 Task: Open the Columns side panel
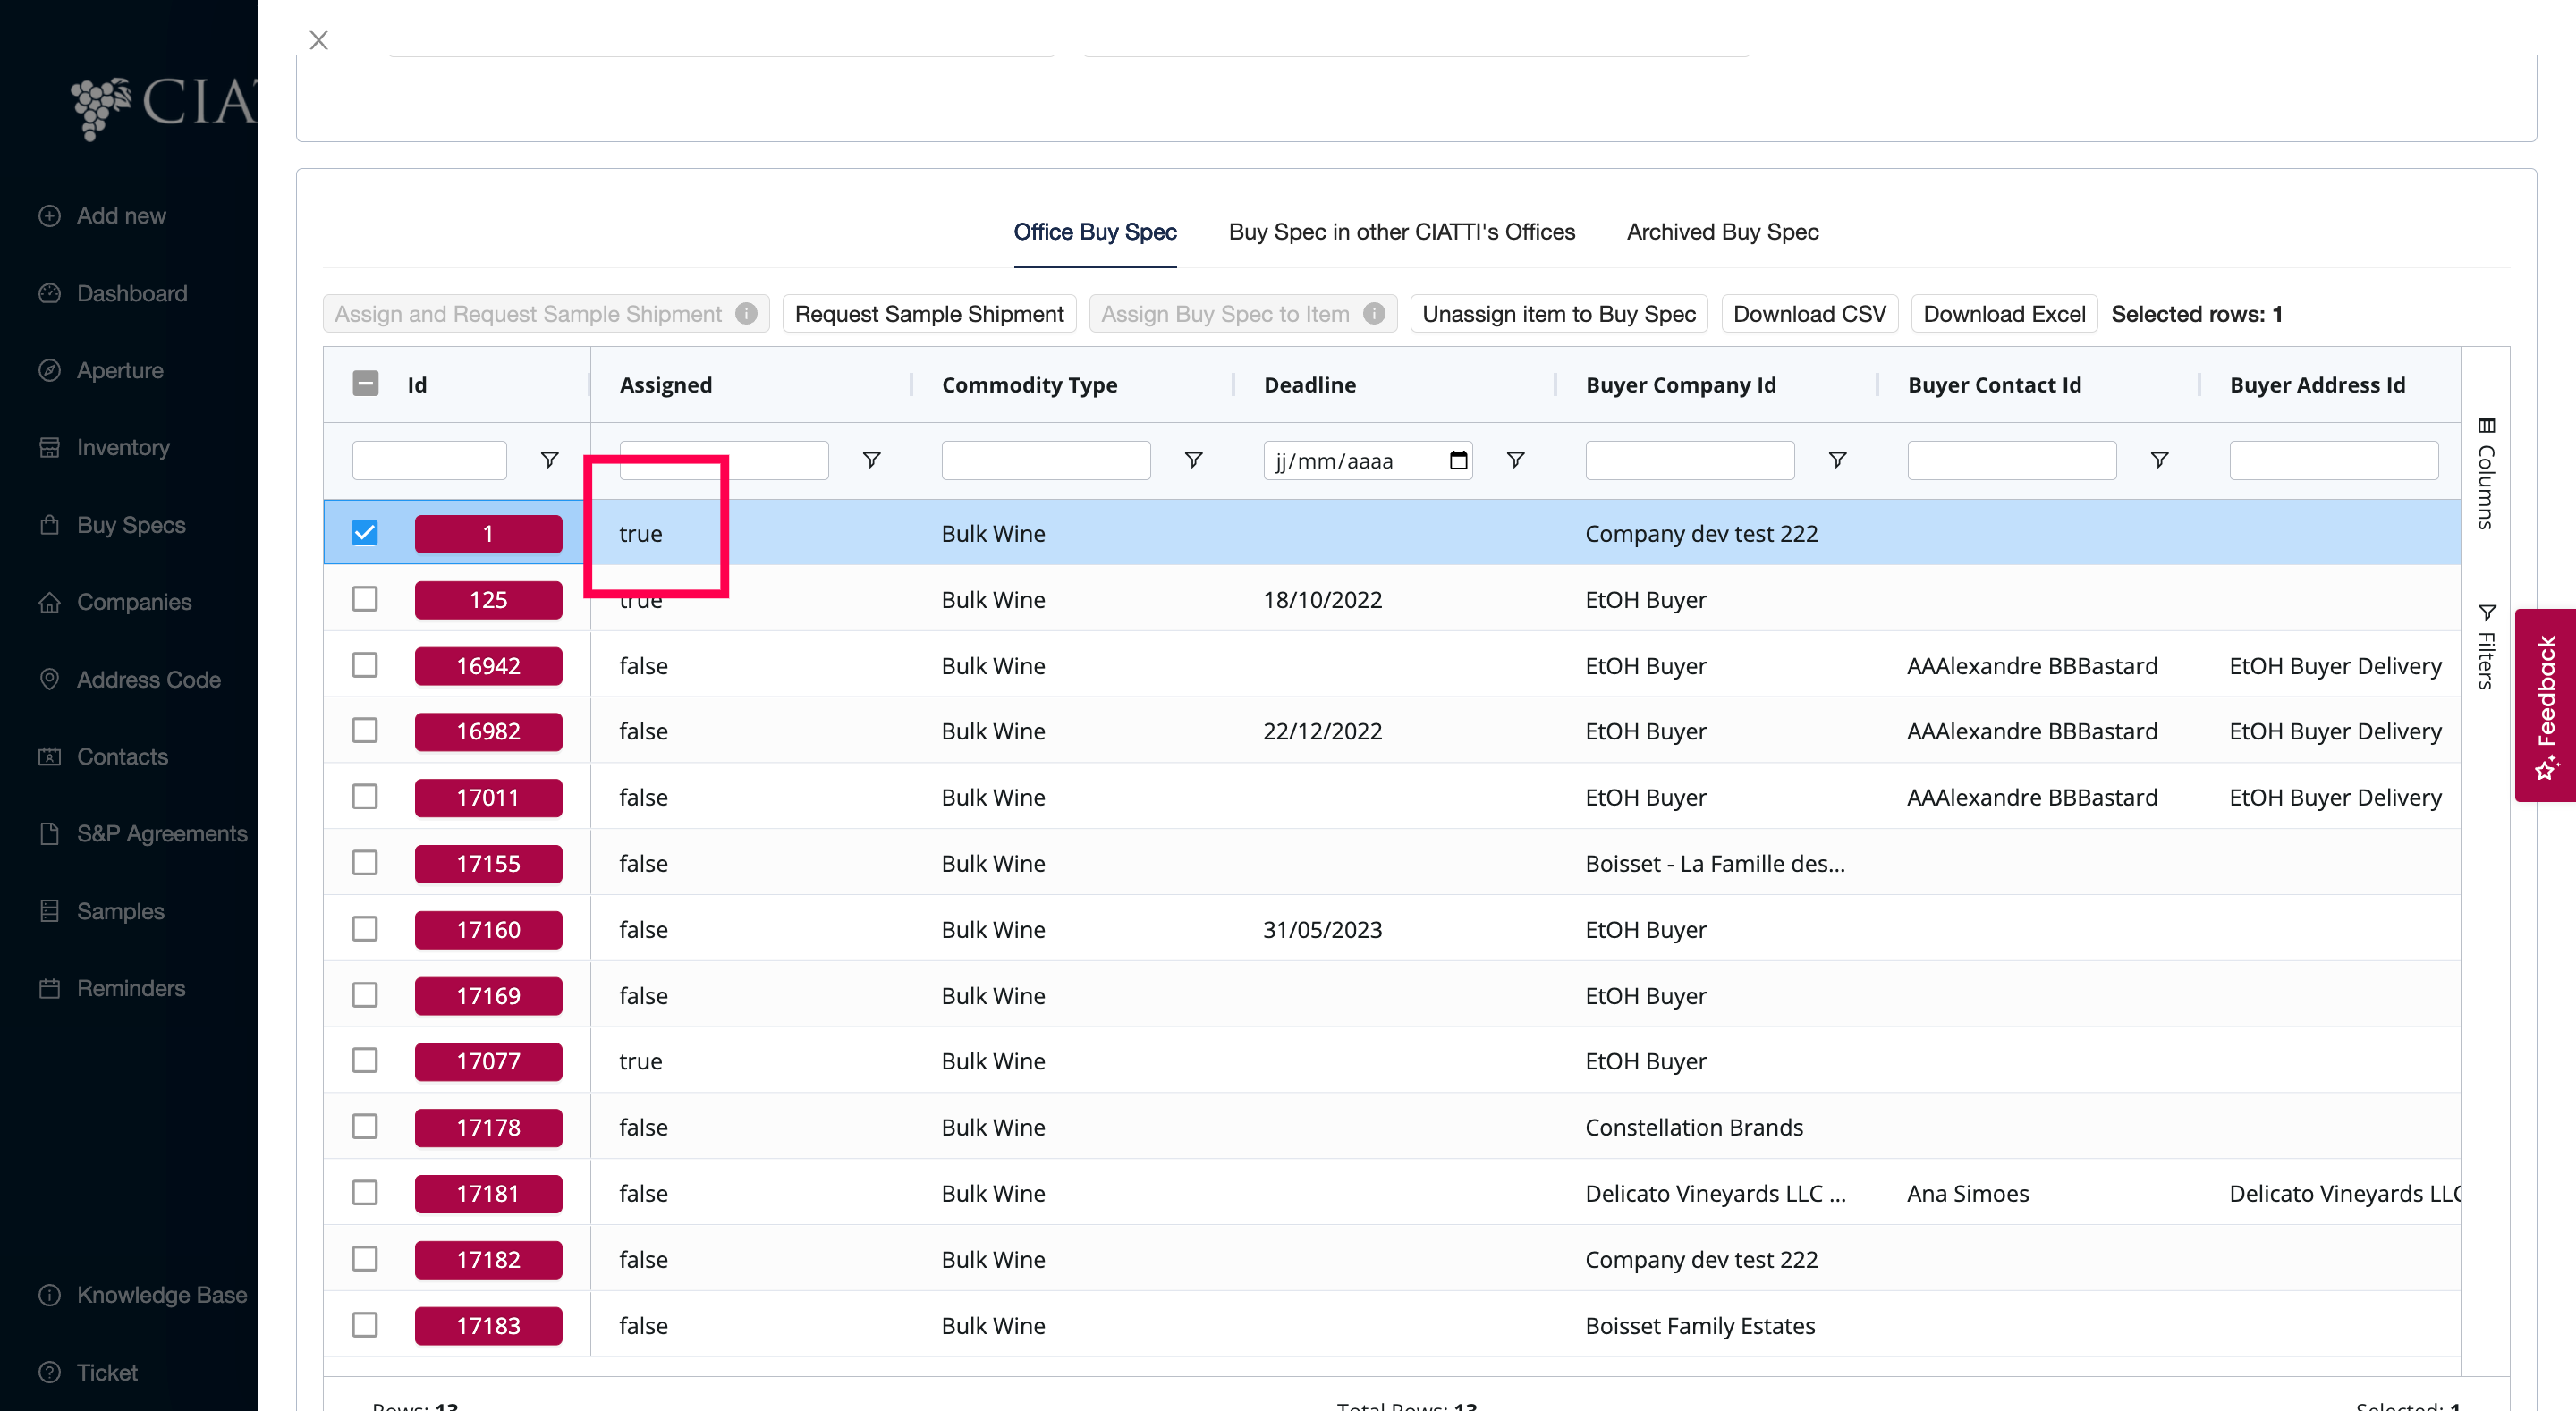click(x=2486, y=474)
